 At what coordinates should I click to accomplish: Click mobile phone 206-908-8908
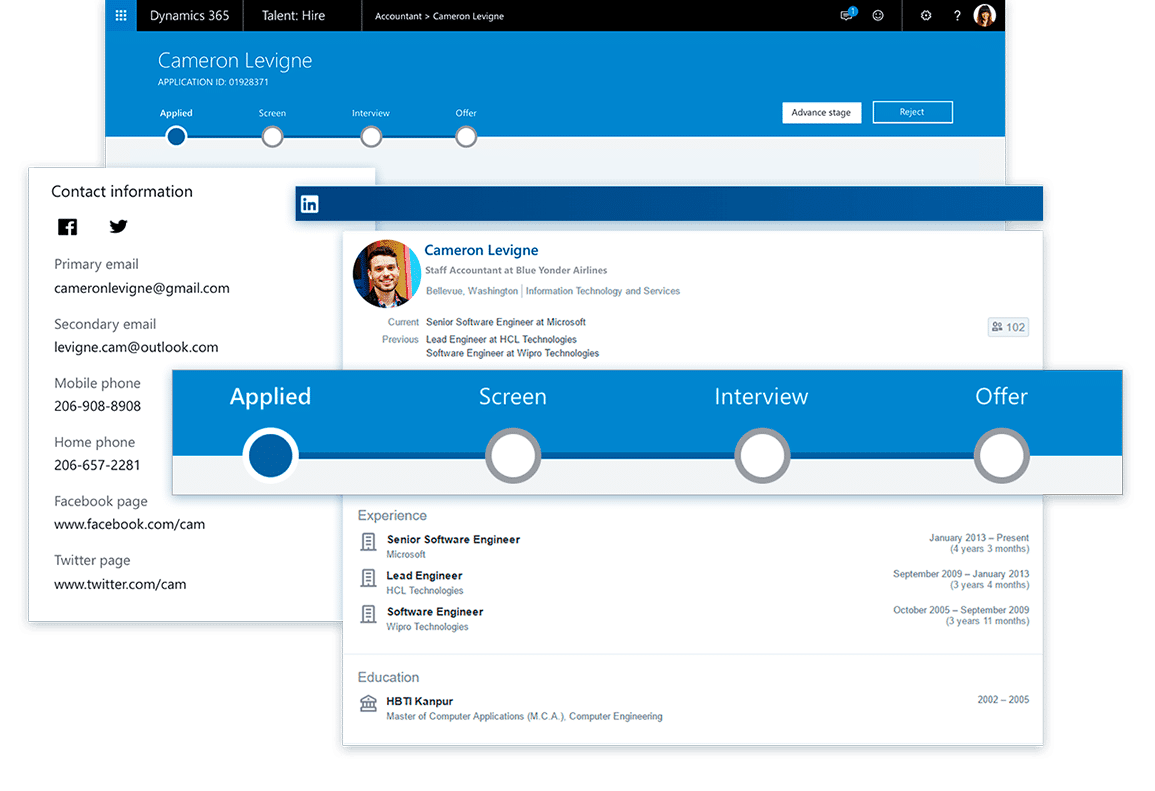pyautogui.click(x=97, y=406)
